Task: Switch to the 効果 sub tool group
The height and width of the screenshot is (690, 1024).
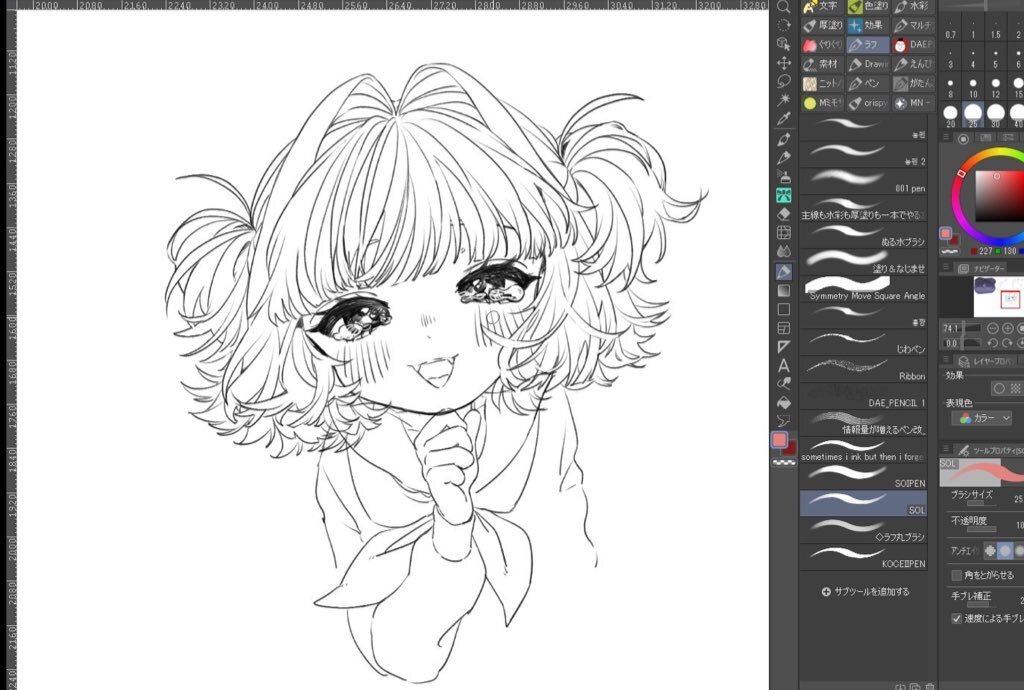Action: 868,25
